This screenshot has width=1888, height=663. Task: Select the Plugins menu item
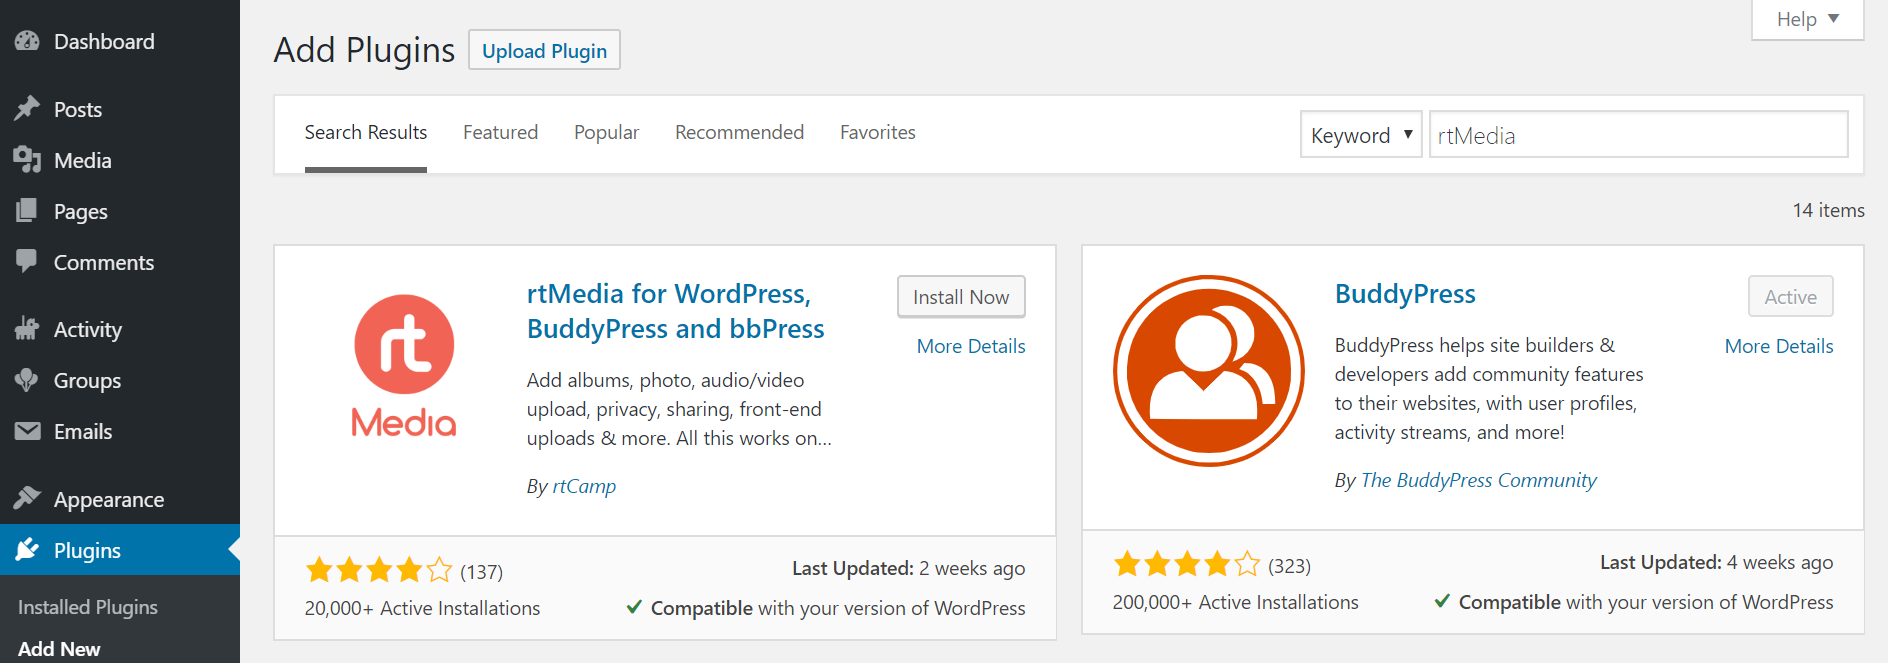(120, 550)
